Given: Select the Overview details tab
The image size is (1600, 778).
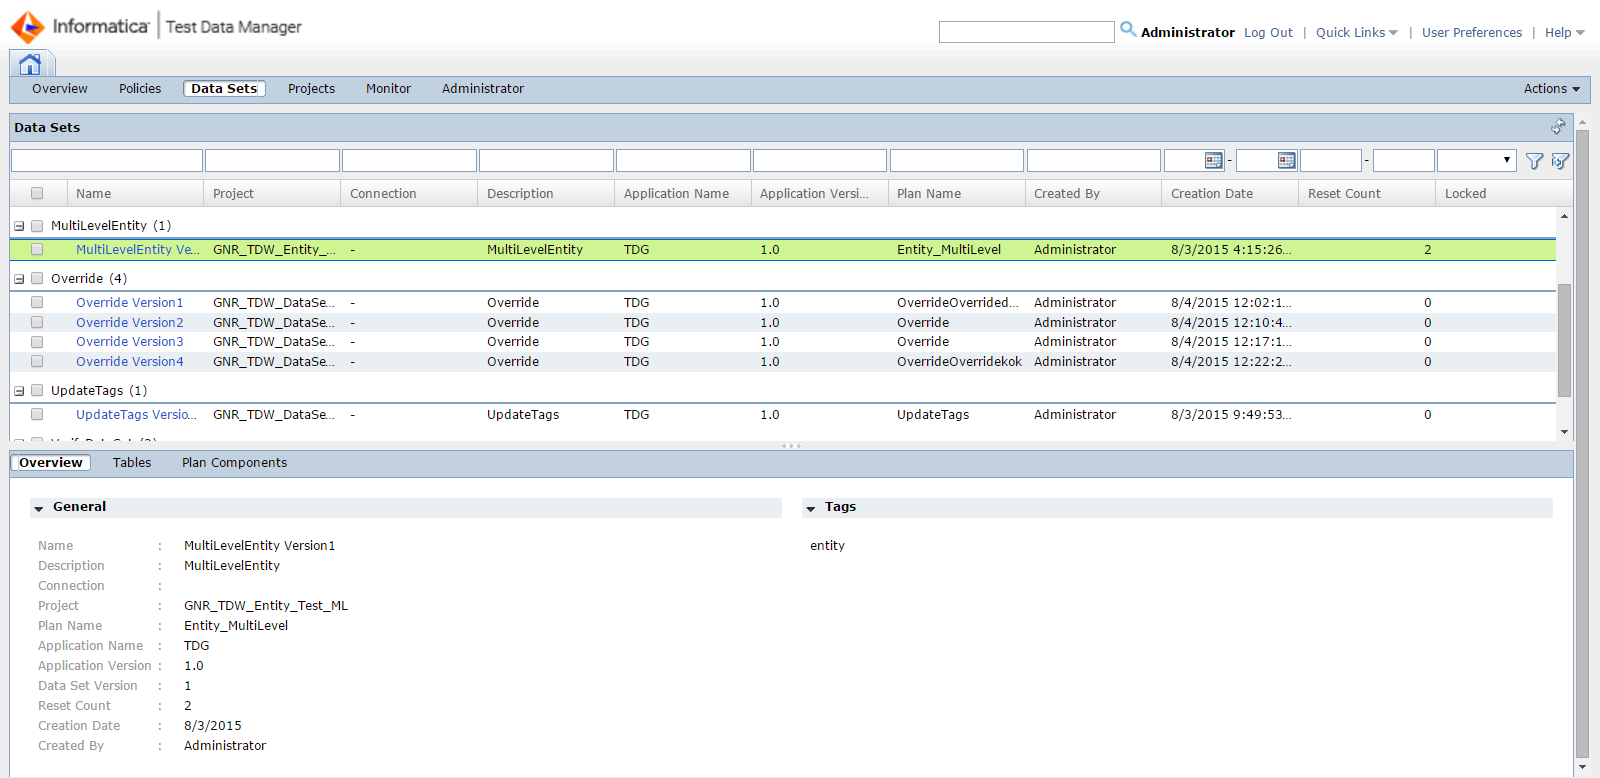Looking at the screenshot, I should [x=51, y=463].
